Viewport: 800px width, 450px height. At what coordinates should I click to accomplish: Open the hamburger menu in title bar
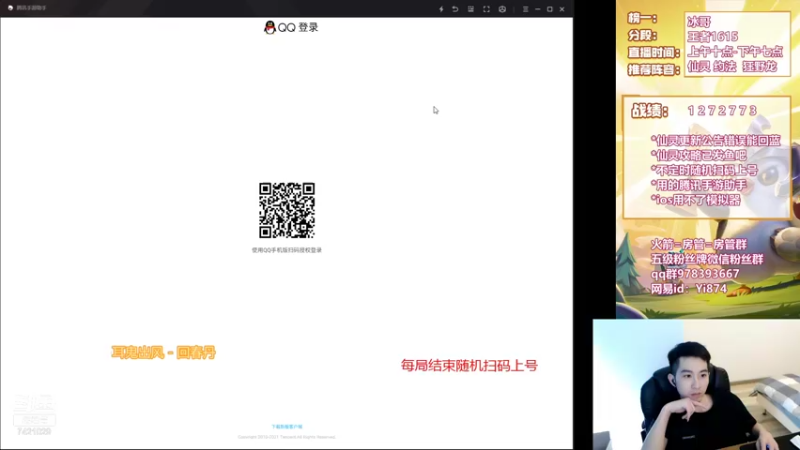[525, 9]
